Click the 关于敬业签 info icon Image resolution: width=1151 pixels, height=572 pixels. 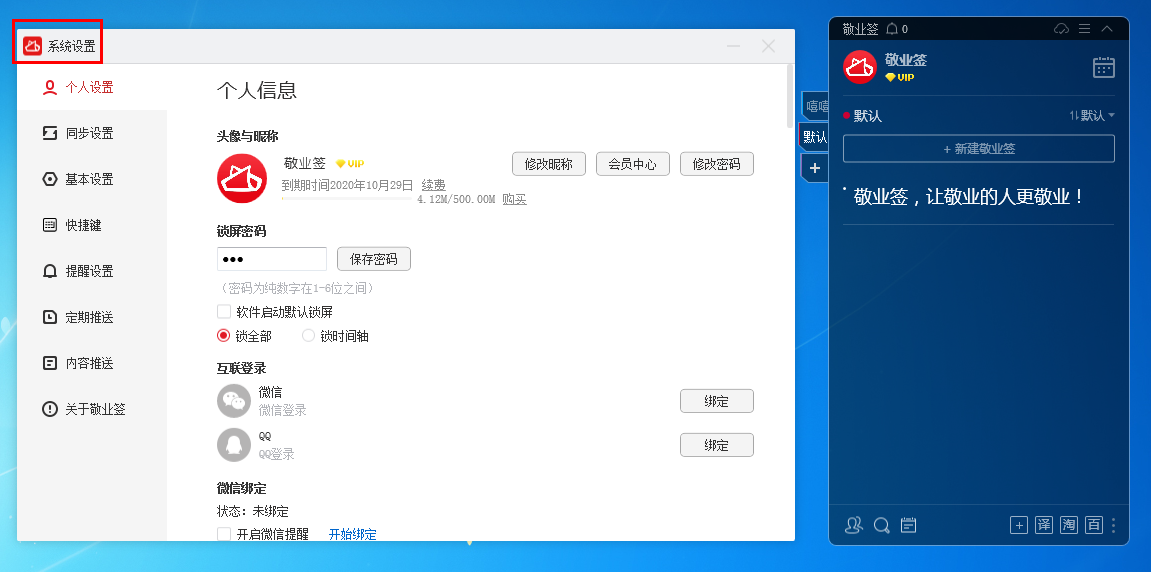tap(50, 410)
